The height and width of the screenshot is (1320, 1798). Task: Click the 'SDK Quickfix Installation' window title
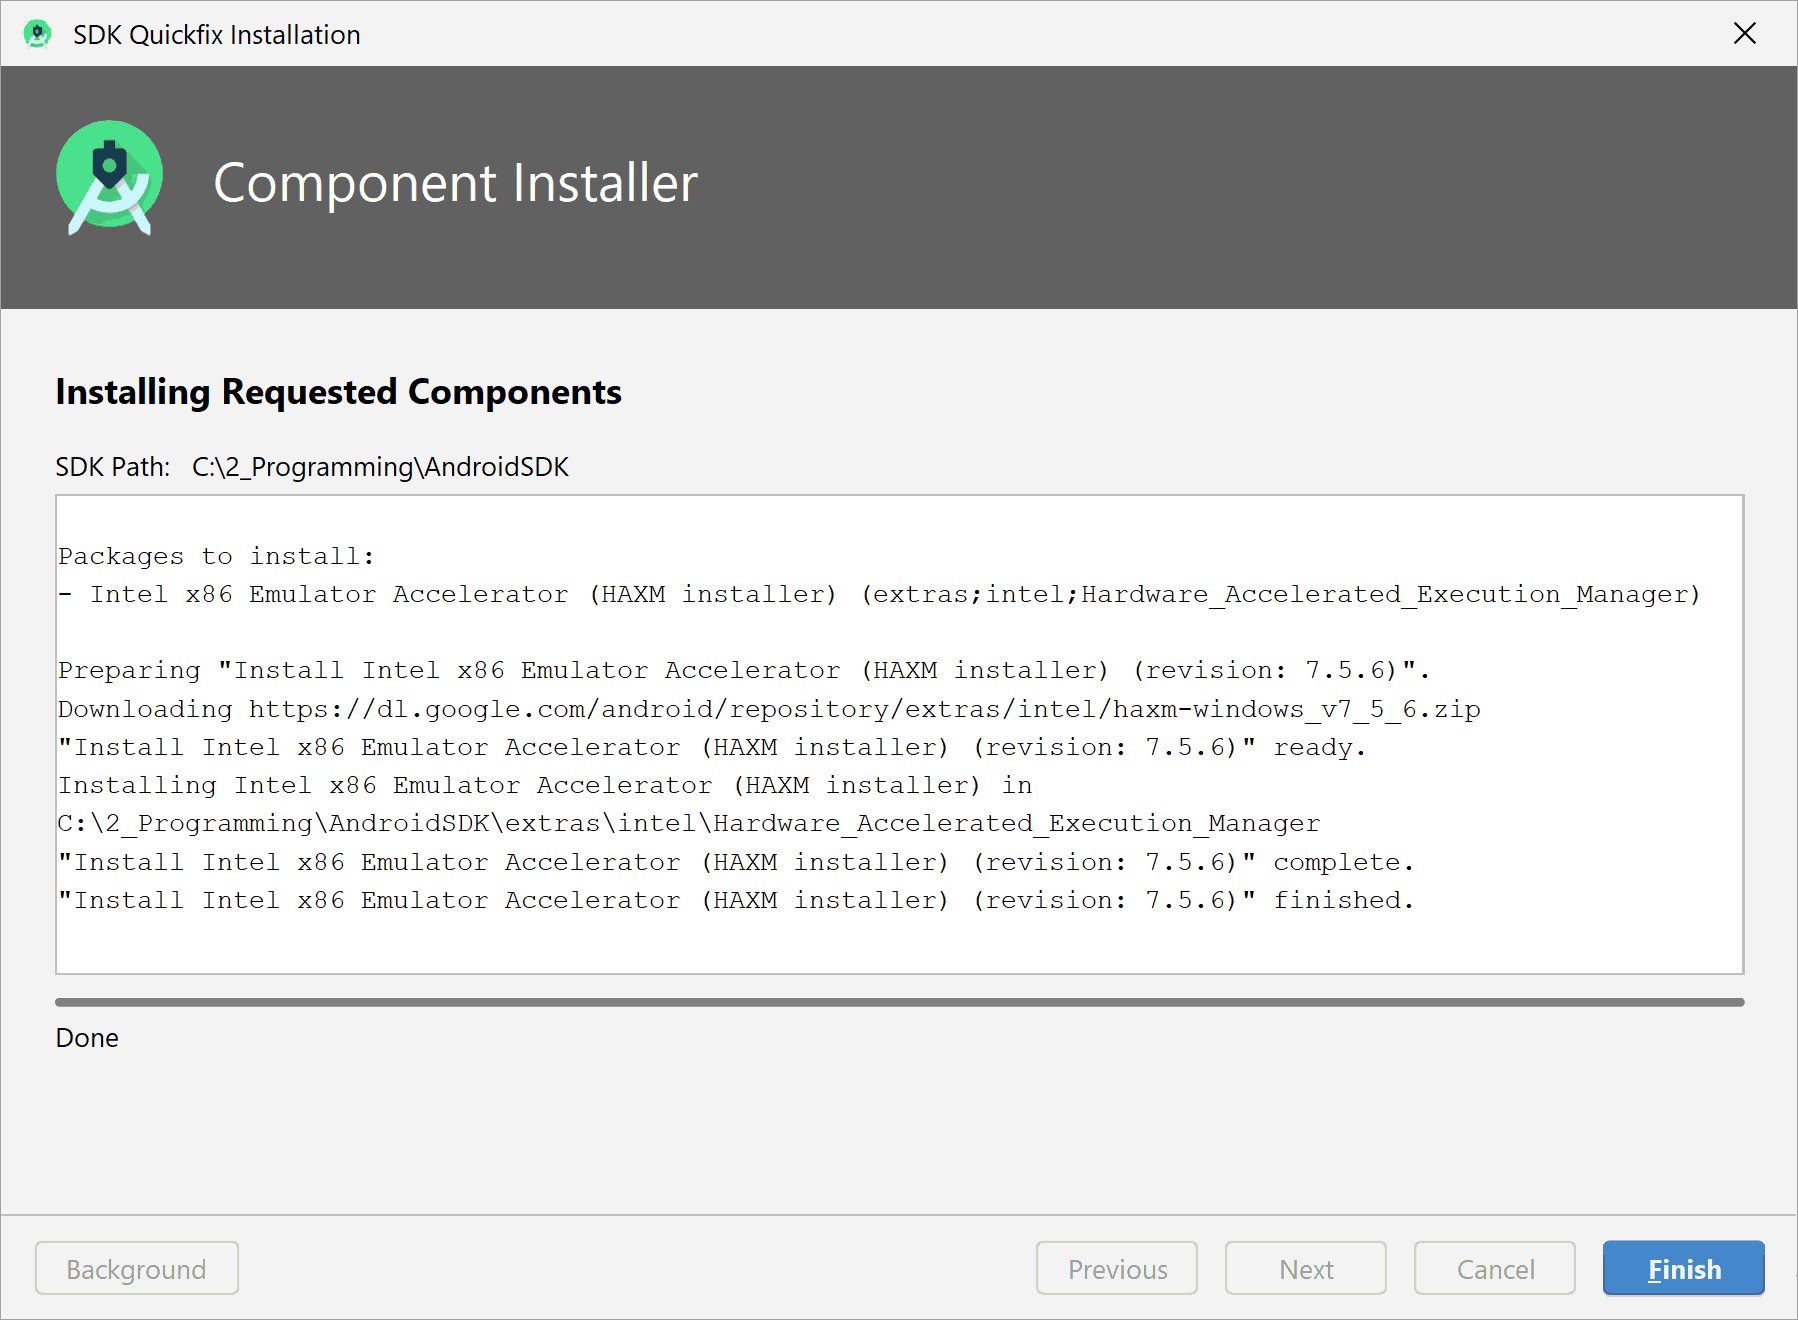coord(216,35)
